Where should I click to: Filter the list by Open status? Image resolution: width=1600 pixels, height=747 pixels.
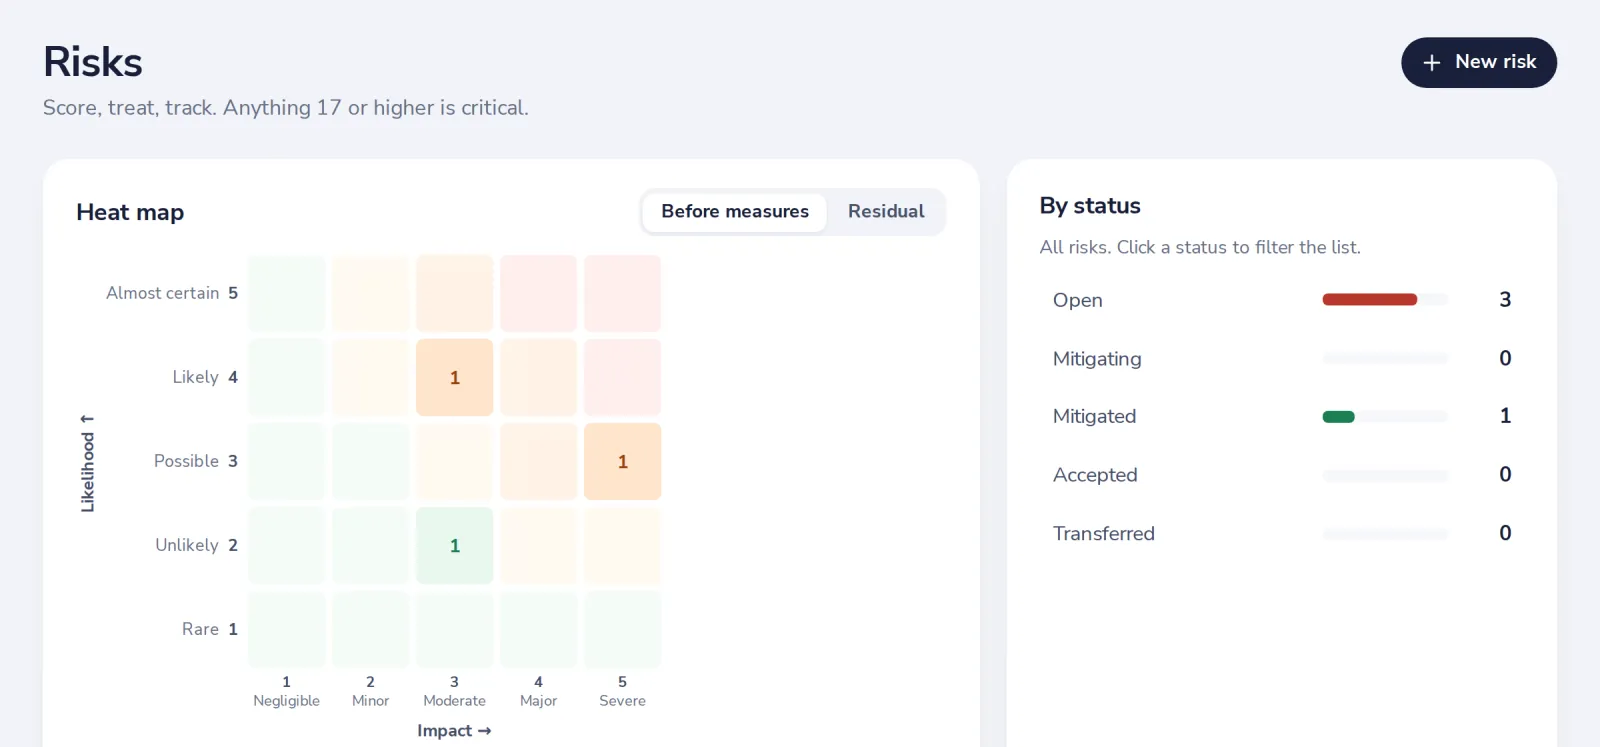(x=1282, y=300)
